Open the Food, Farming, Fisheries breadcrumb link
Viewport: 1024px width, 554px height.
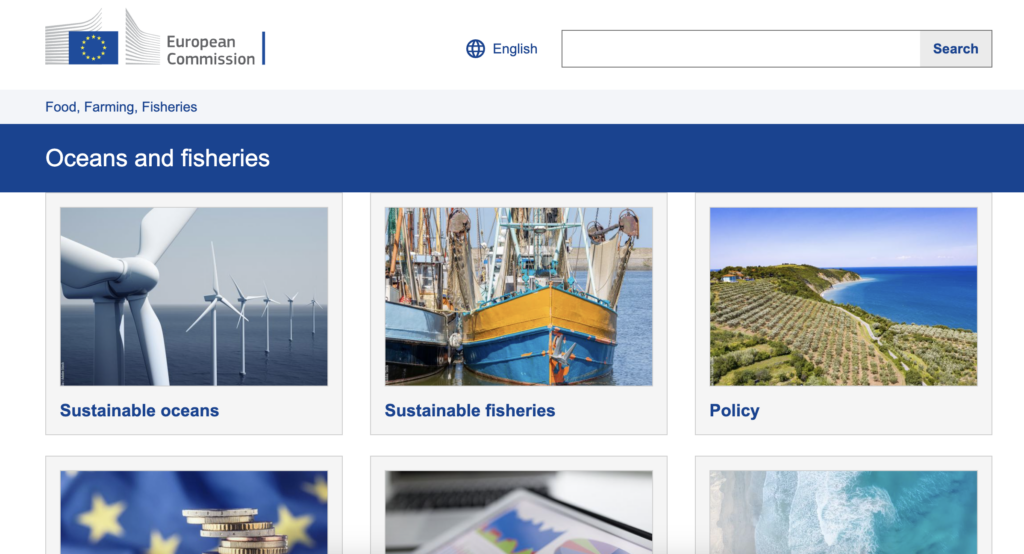coord(121,107)
